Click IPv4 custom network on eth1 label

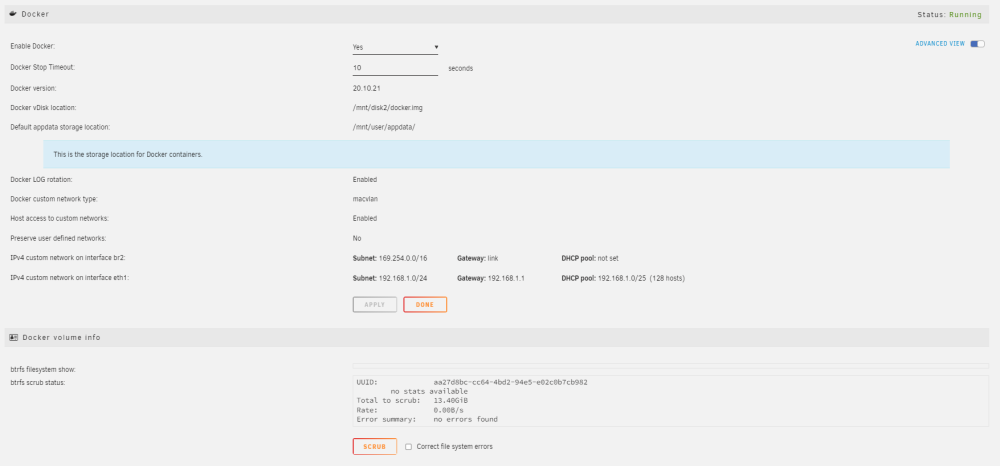(70, 279)
